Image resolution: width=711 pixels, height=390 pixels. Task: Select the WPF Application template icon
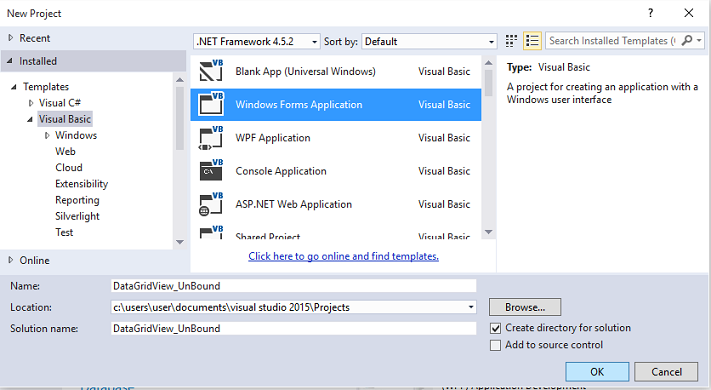click(x=211, y=137)
